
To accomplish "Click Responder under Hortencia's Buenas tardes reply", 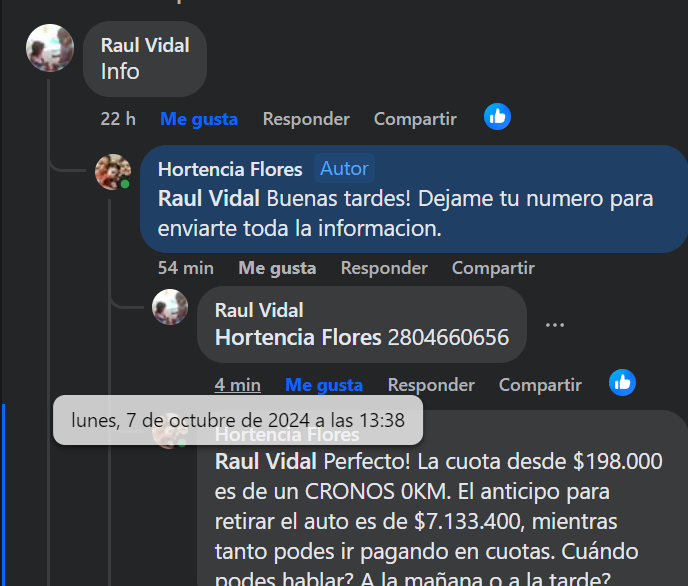I will 384,268.
